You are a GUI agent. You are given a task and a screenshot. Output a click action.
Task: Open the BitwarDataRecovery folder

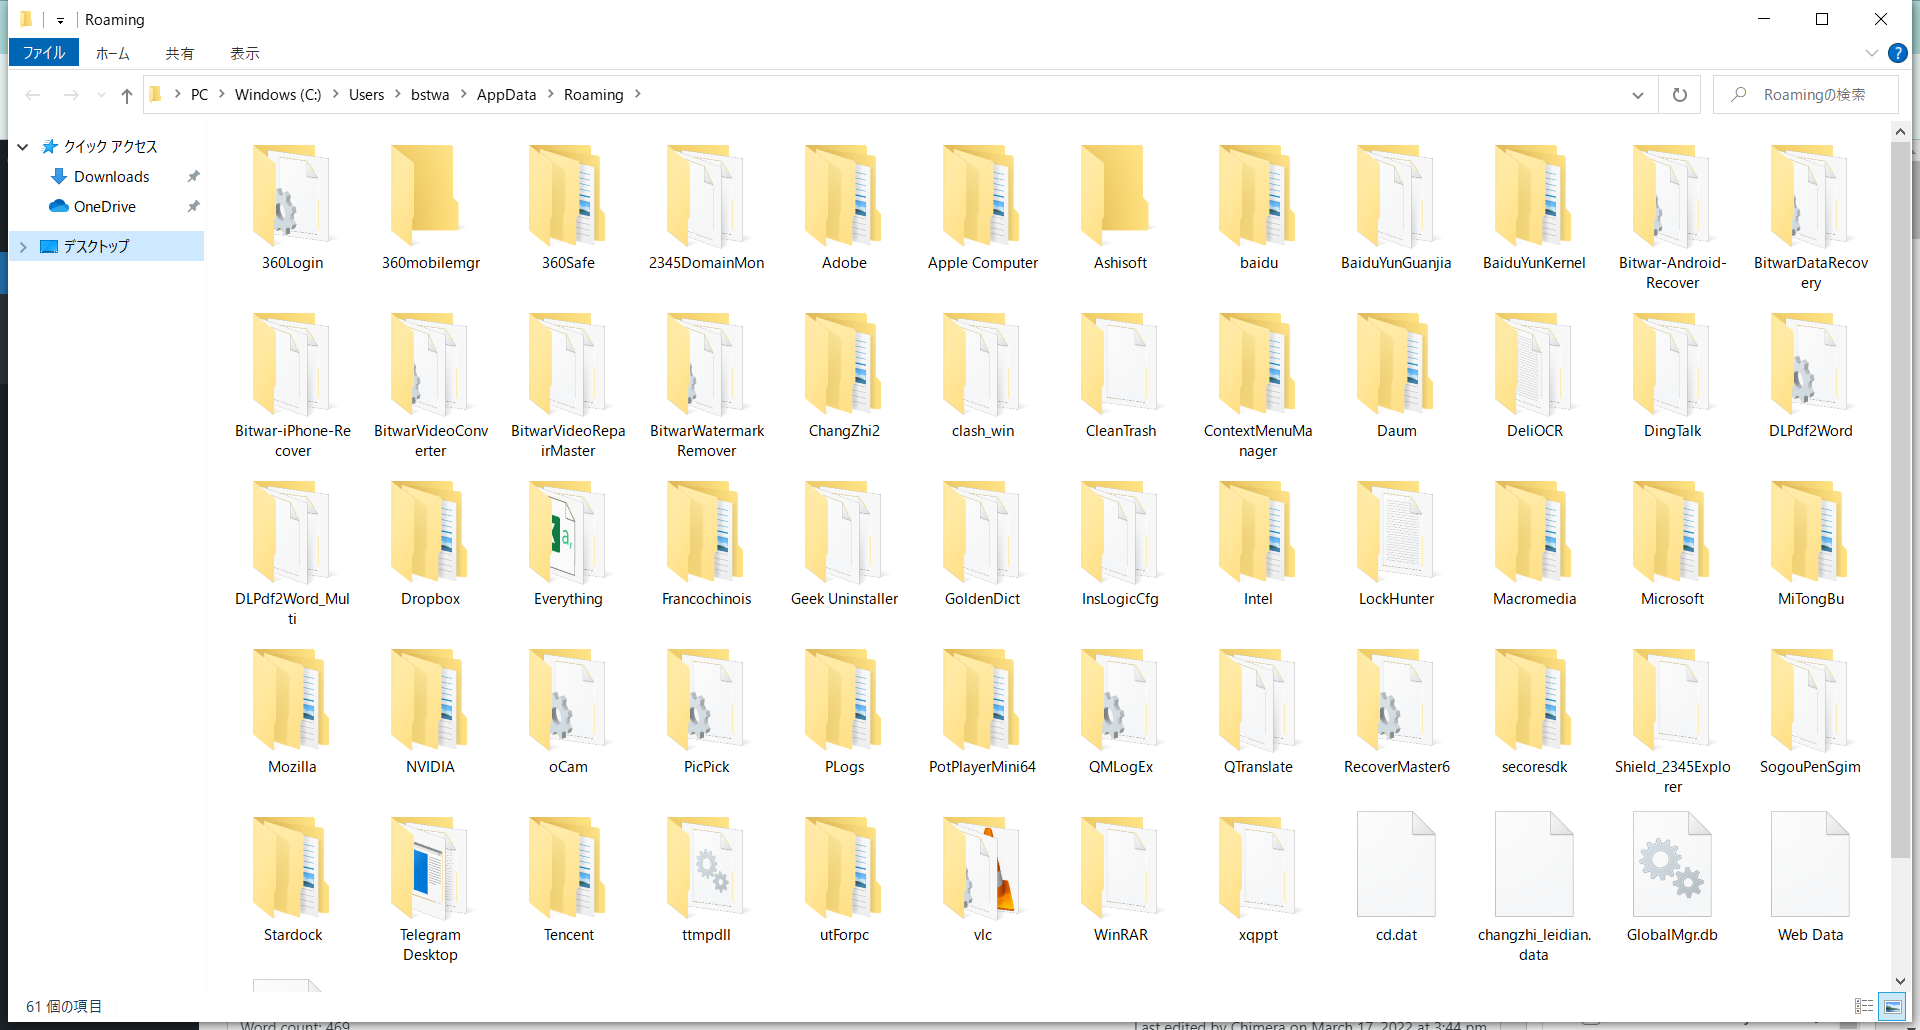(x=1810, y=218)
